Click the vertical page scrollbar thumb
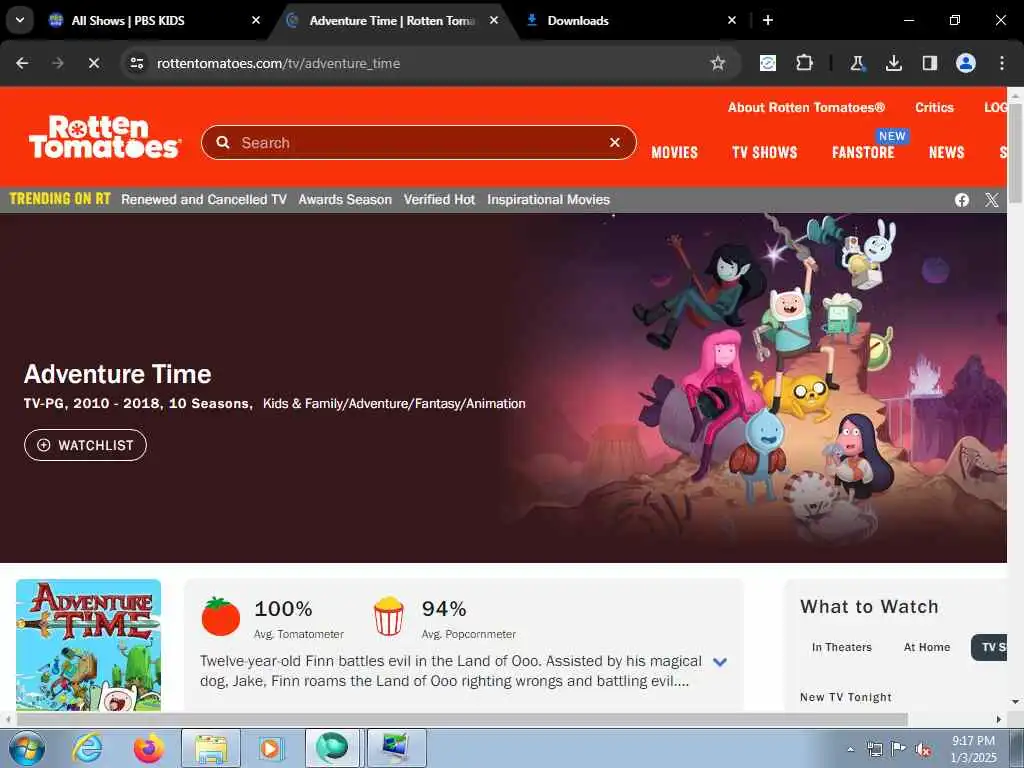This screenshot has height=768, width=1024. (x=1015, y=152)
